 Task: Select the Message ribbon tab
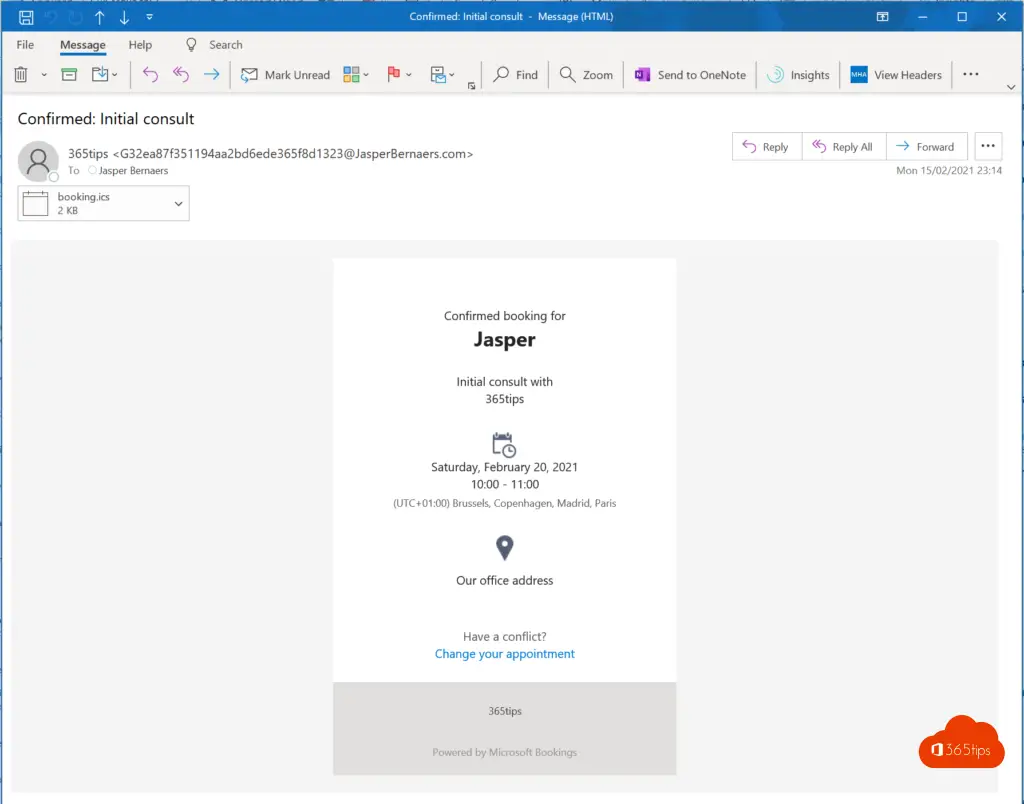[82, 44]
